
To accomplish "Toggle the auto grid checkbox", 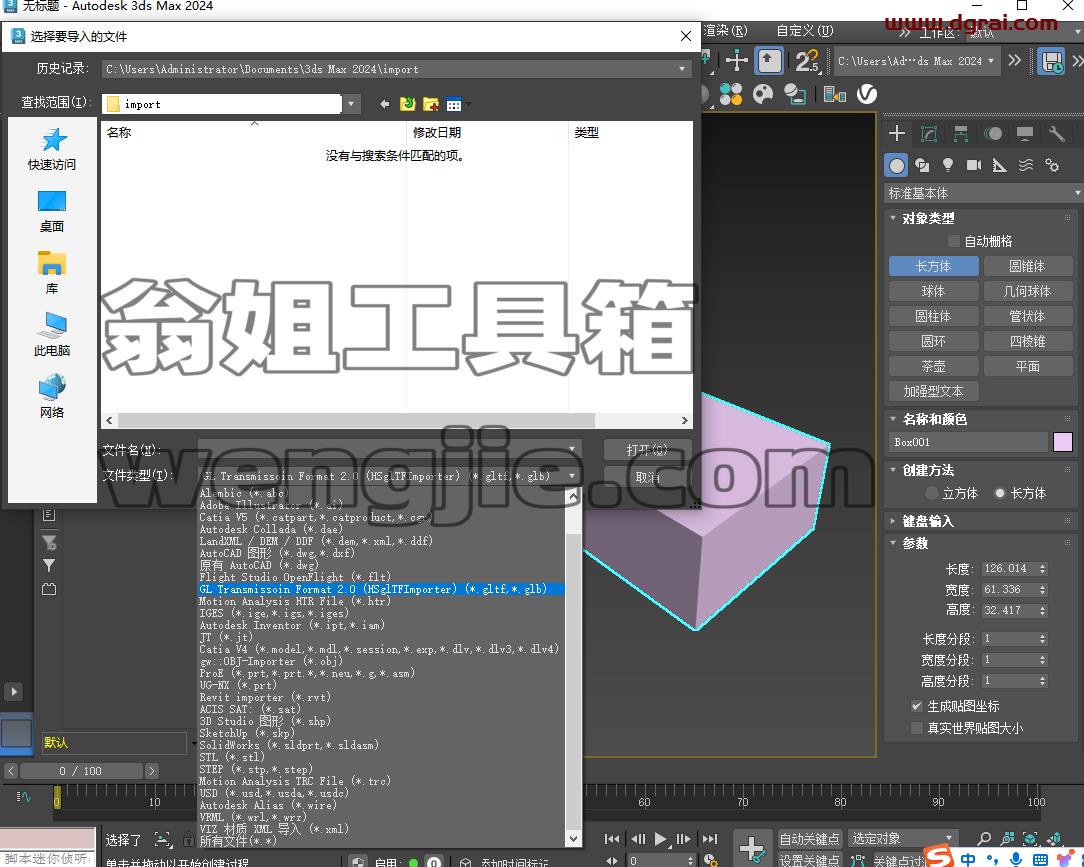I will 953,241.
